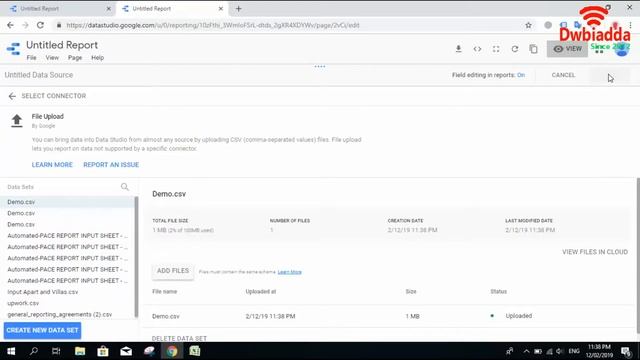Click the main page vertical scrollbar
The width and height of the screenshot is (640, 360).
[638, 256]
